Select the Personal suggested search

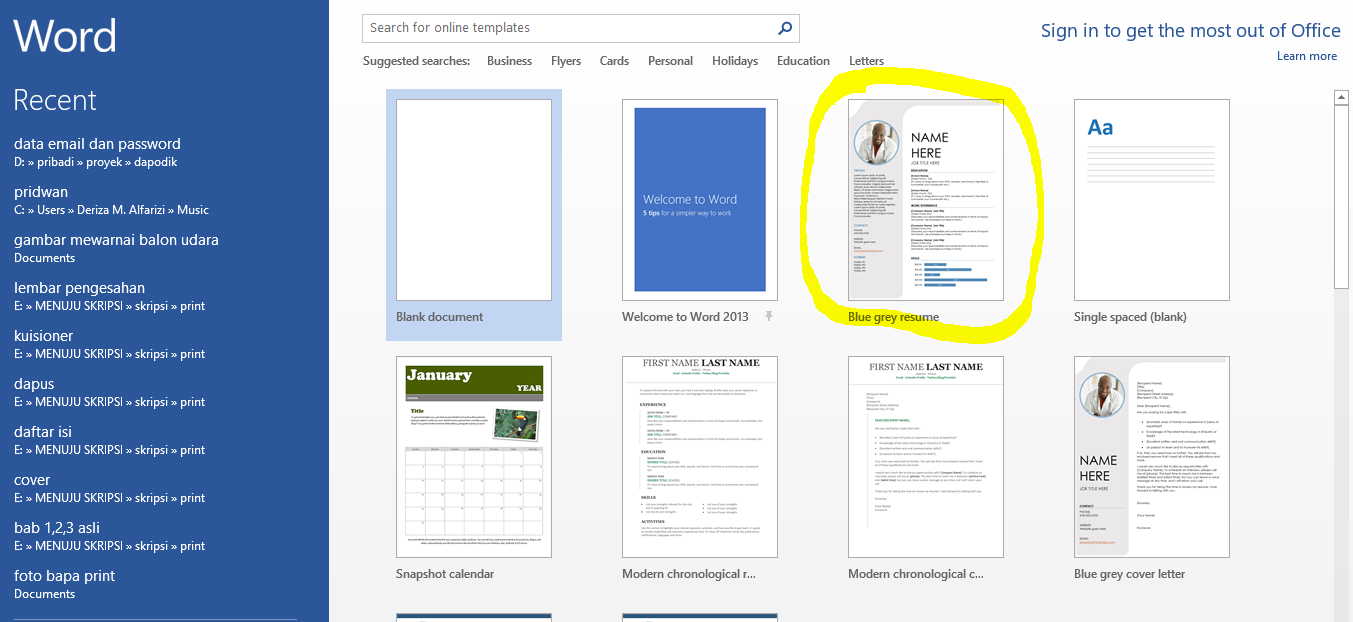coord(670,61)
